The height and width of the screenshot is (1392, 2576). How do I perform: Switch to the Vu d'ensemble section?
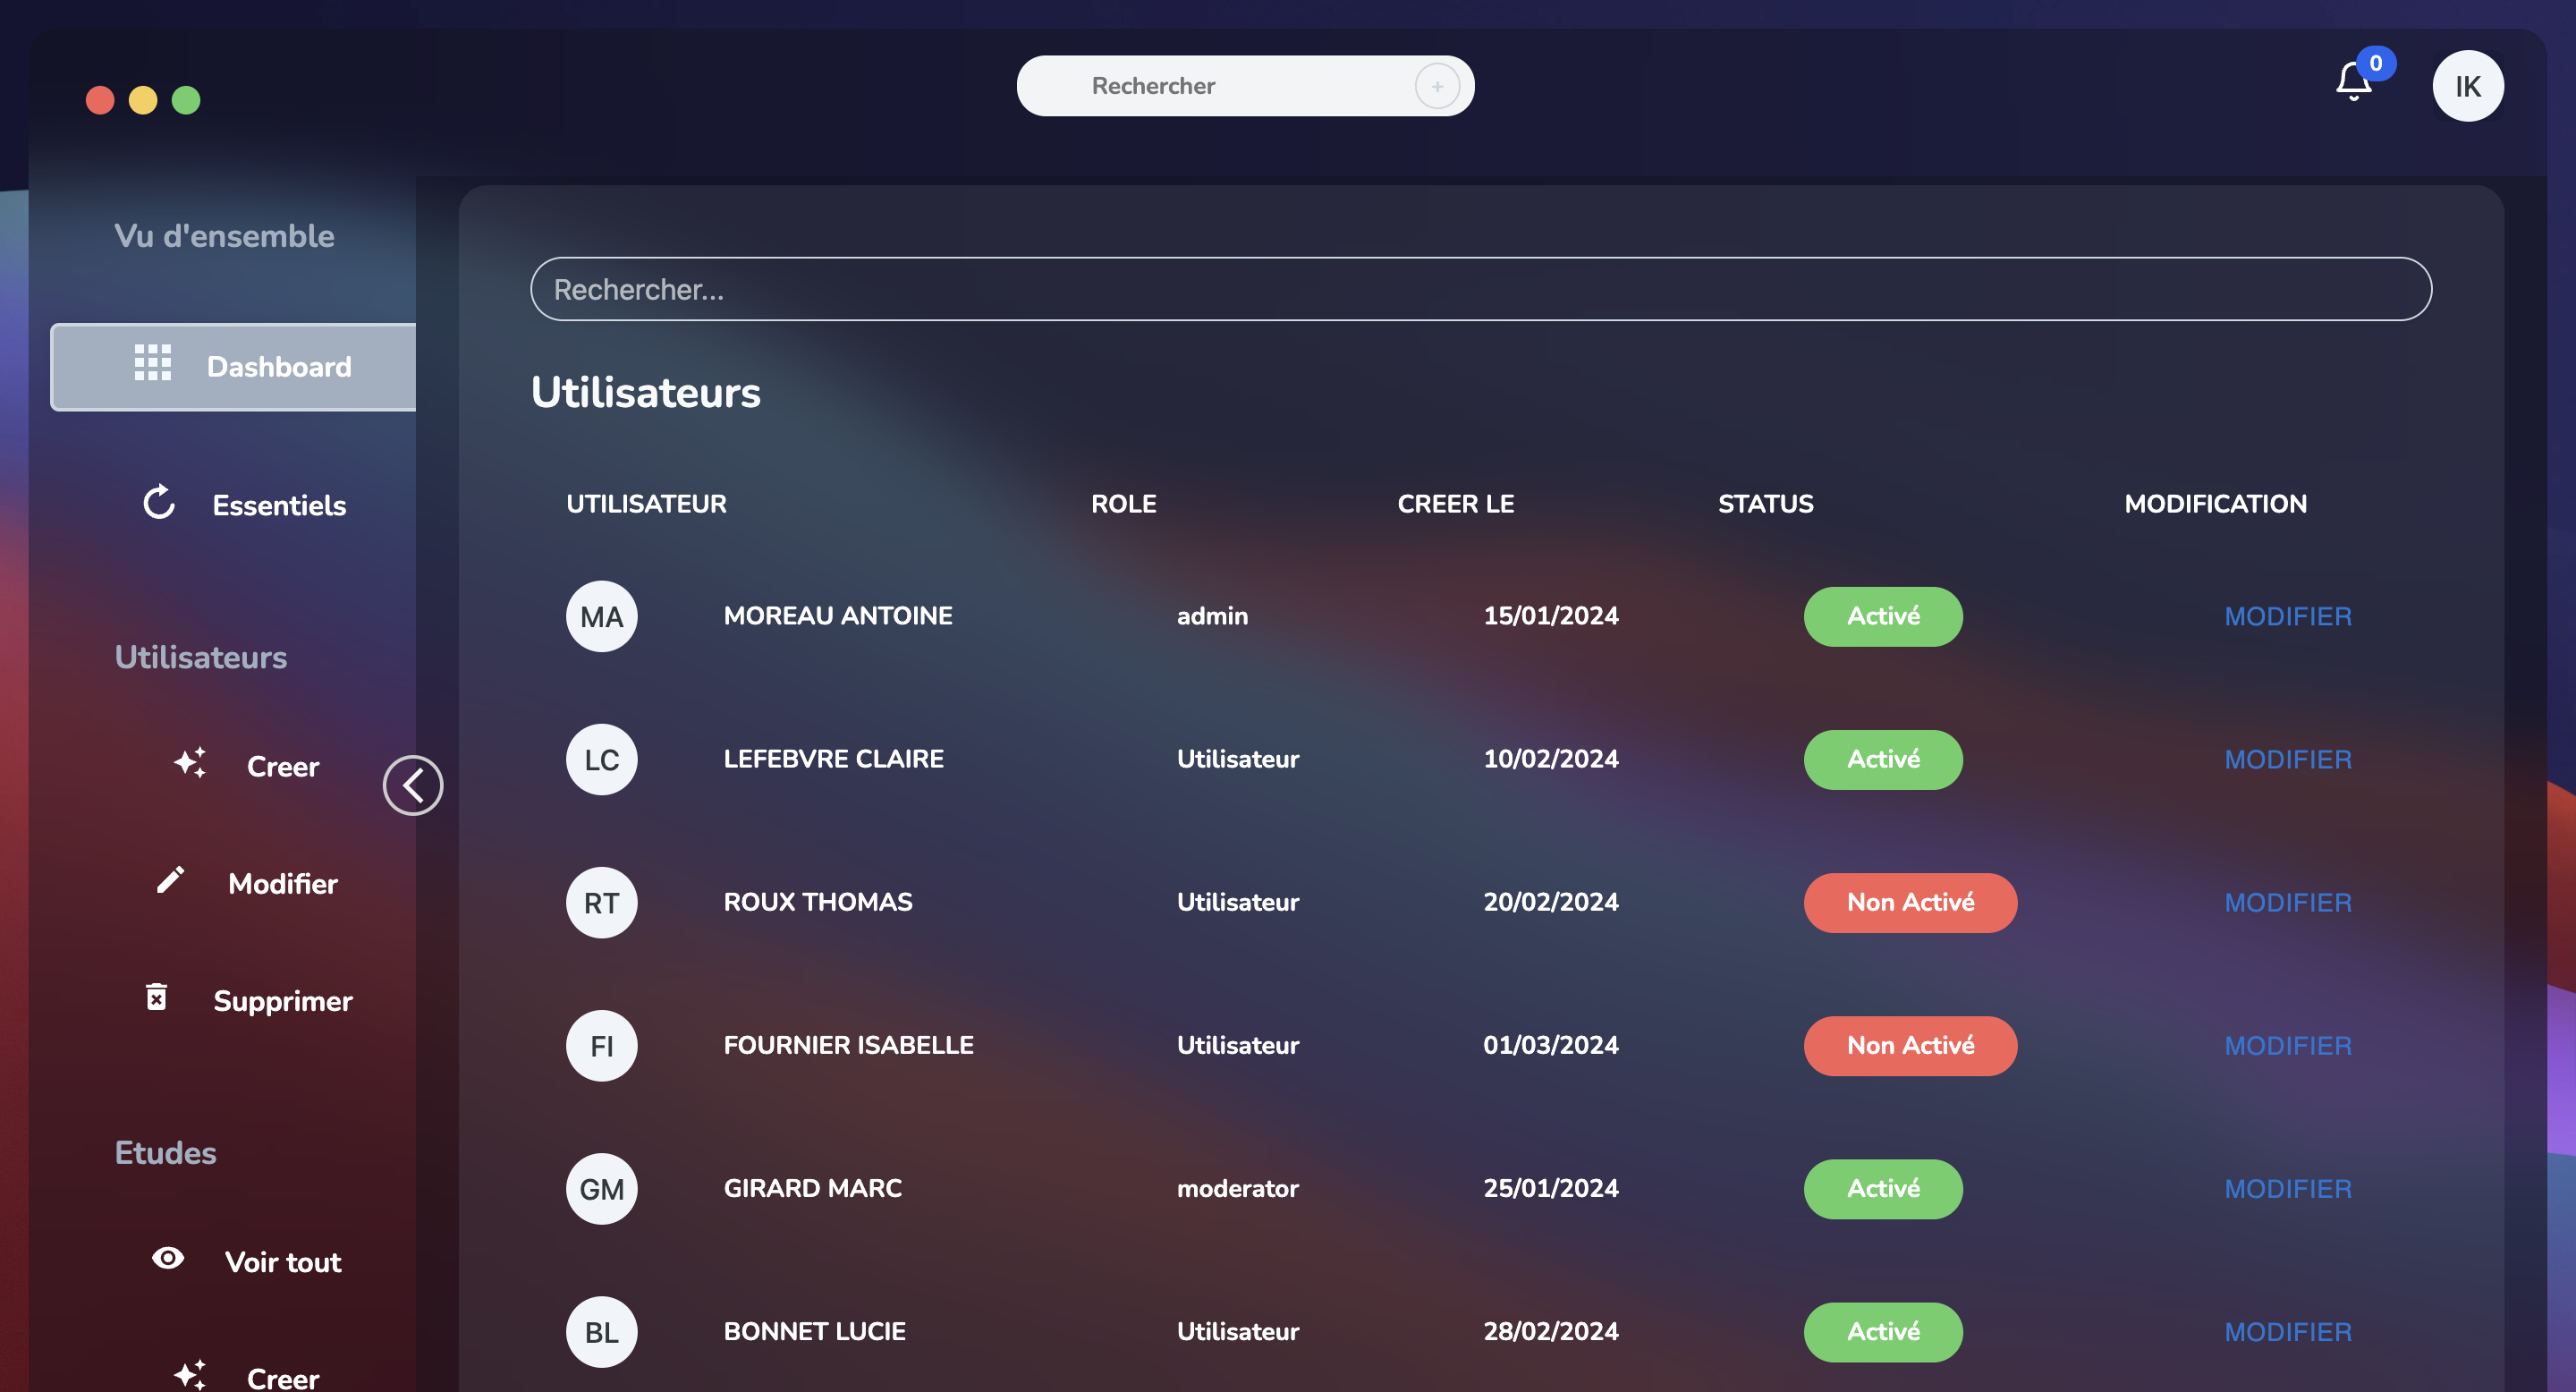coord(224,236)
